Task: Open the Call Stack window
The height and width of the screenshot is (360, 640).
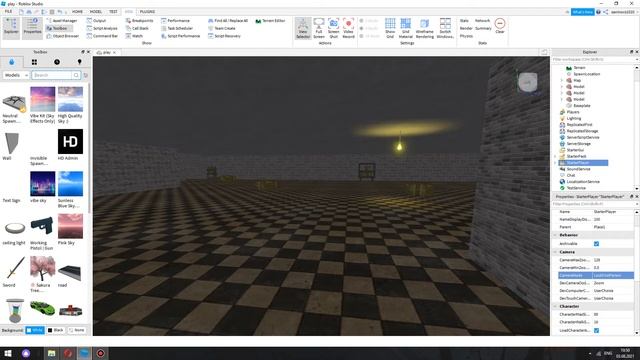Action: coord(137,28)
